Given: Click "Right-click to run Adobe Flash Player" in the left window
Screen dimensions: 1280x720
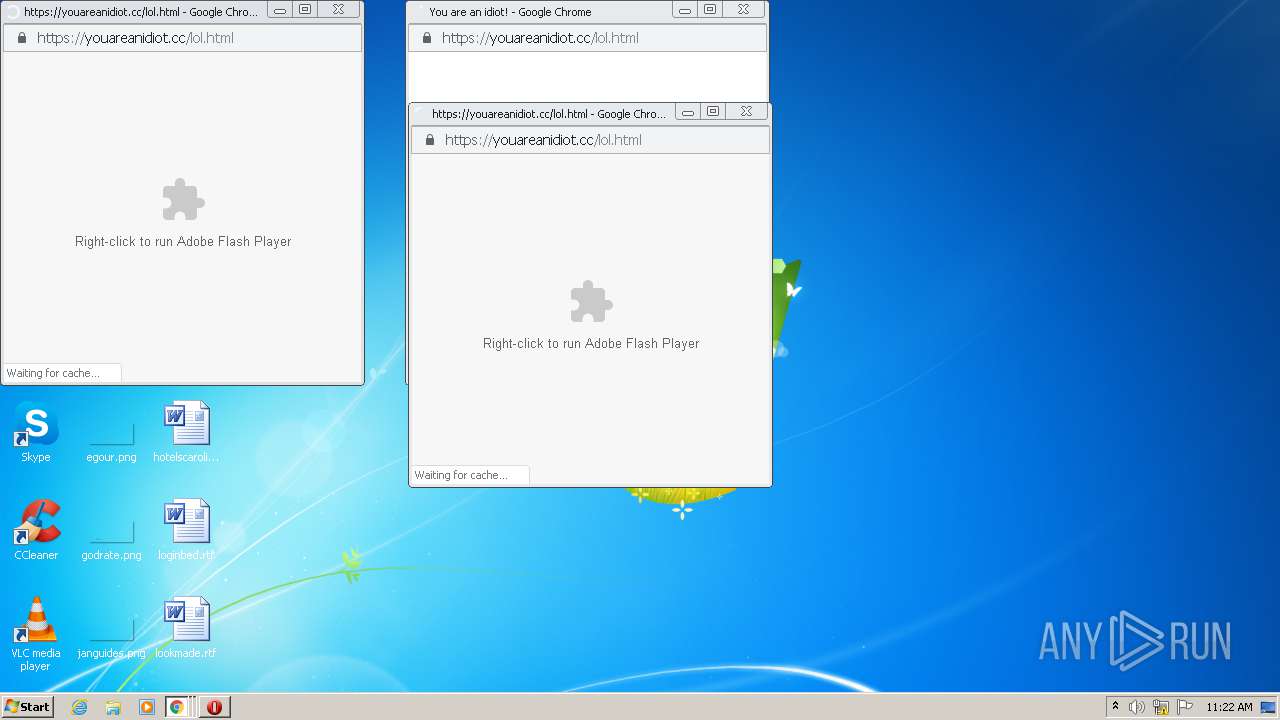Looking at the screenshot, I should (x=183, y=242).
